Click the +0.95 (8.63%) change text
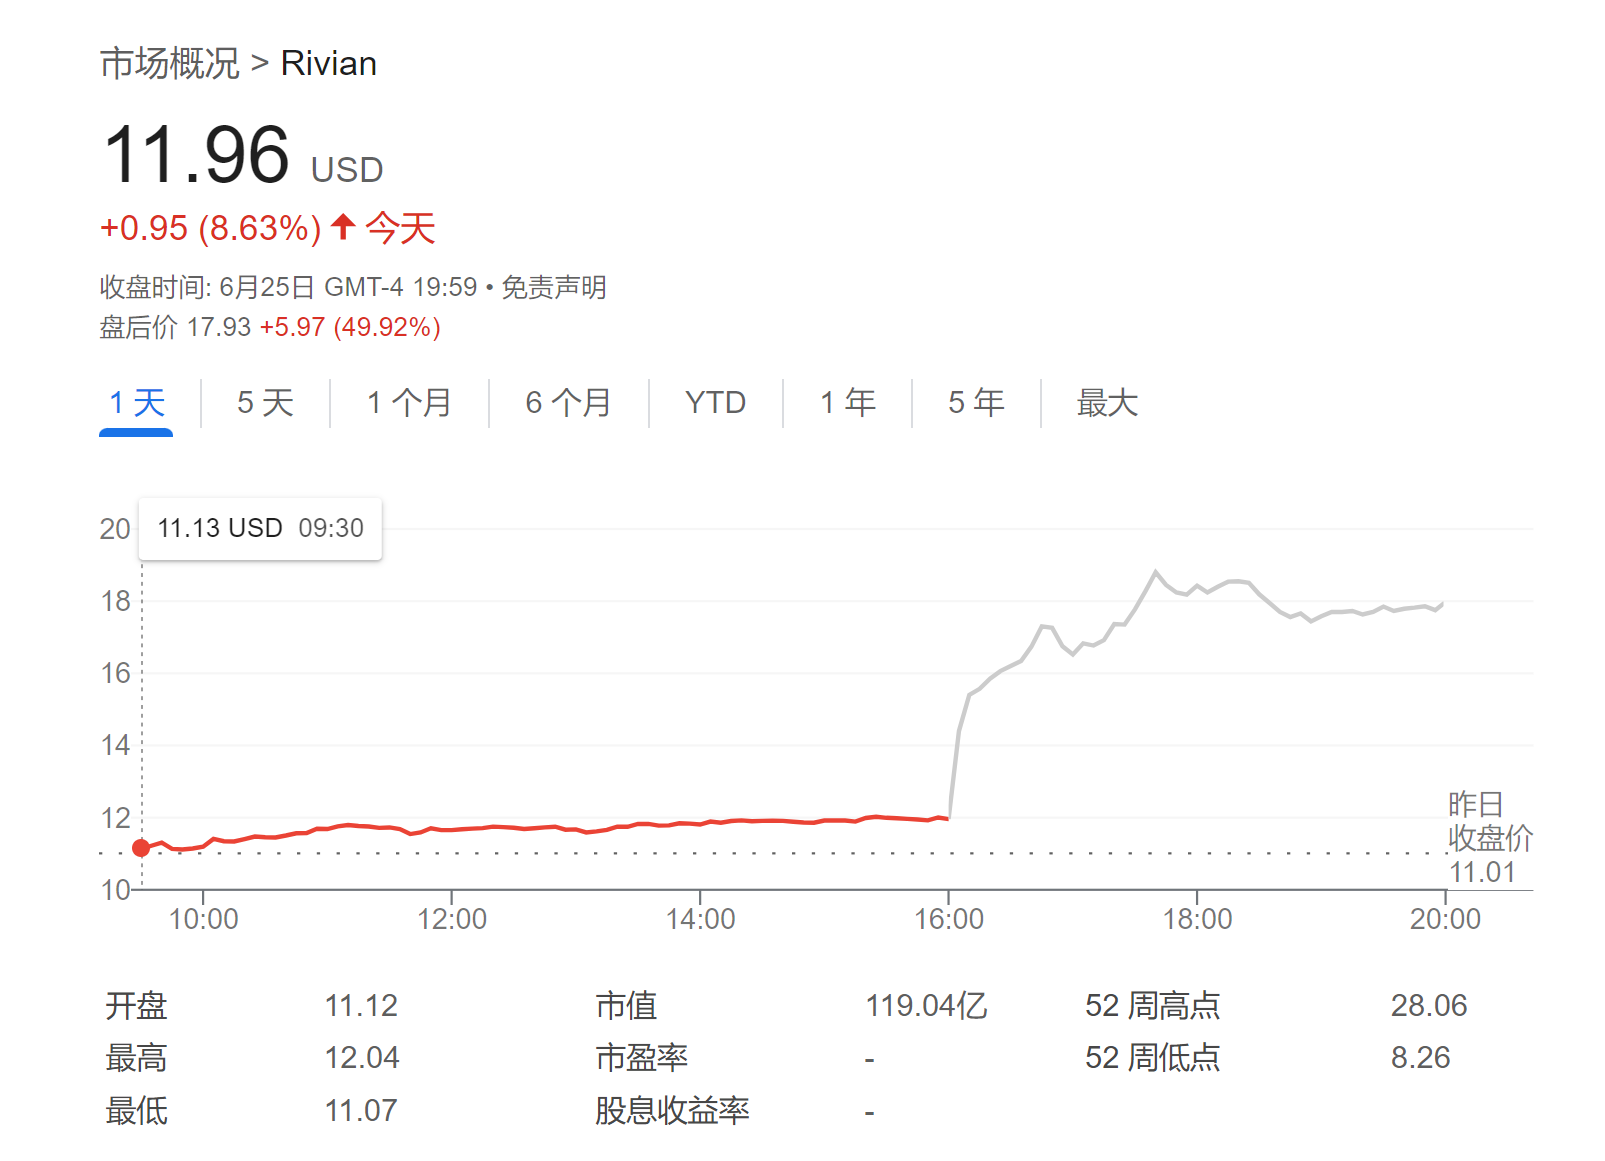The width and height of the screenshot is (1605, 1161). [x=210, y=228]
